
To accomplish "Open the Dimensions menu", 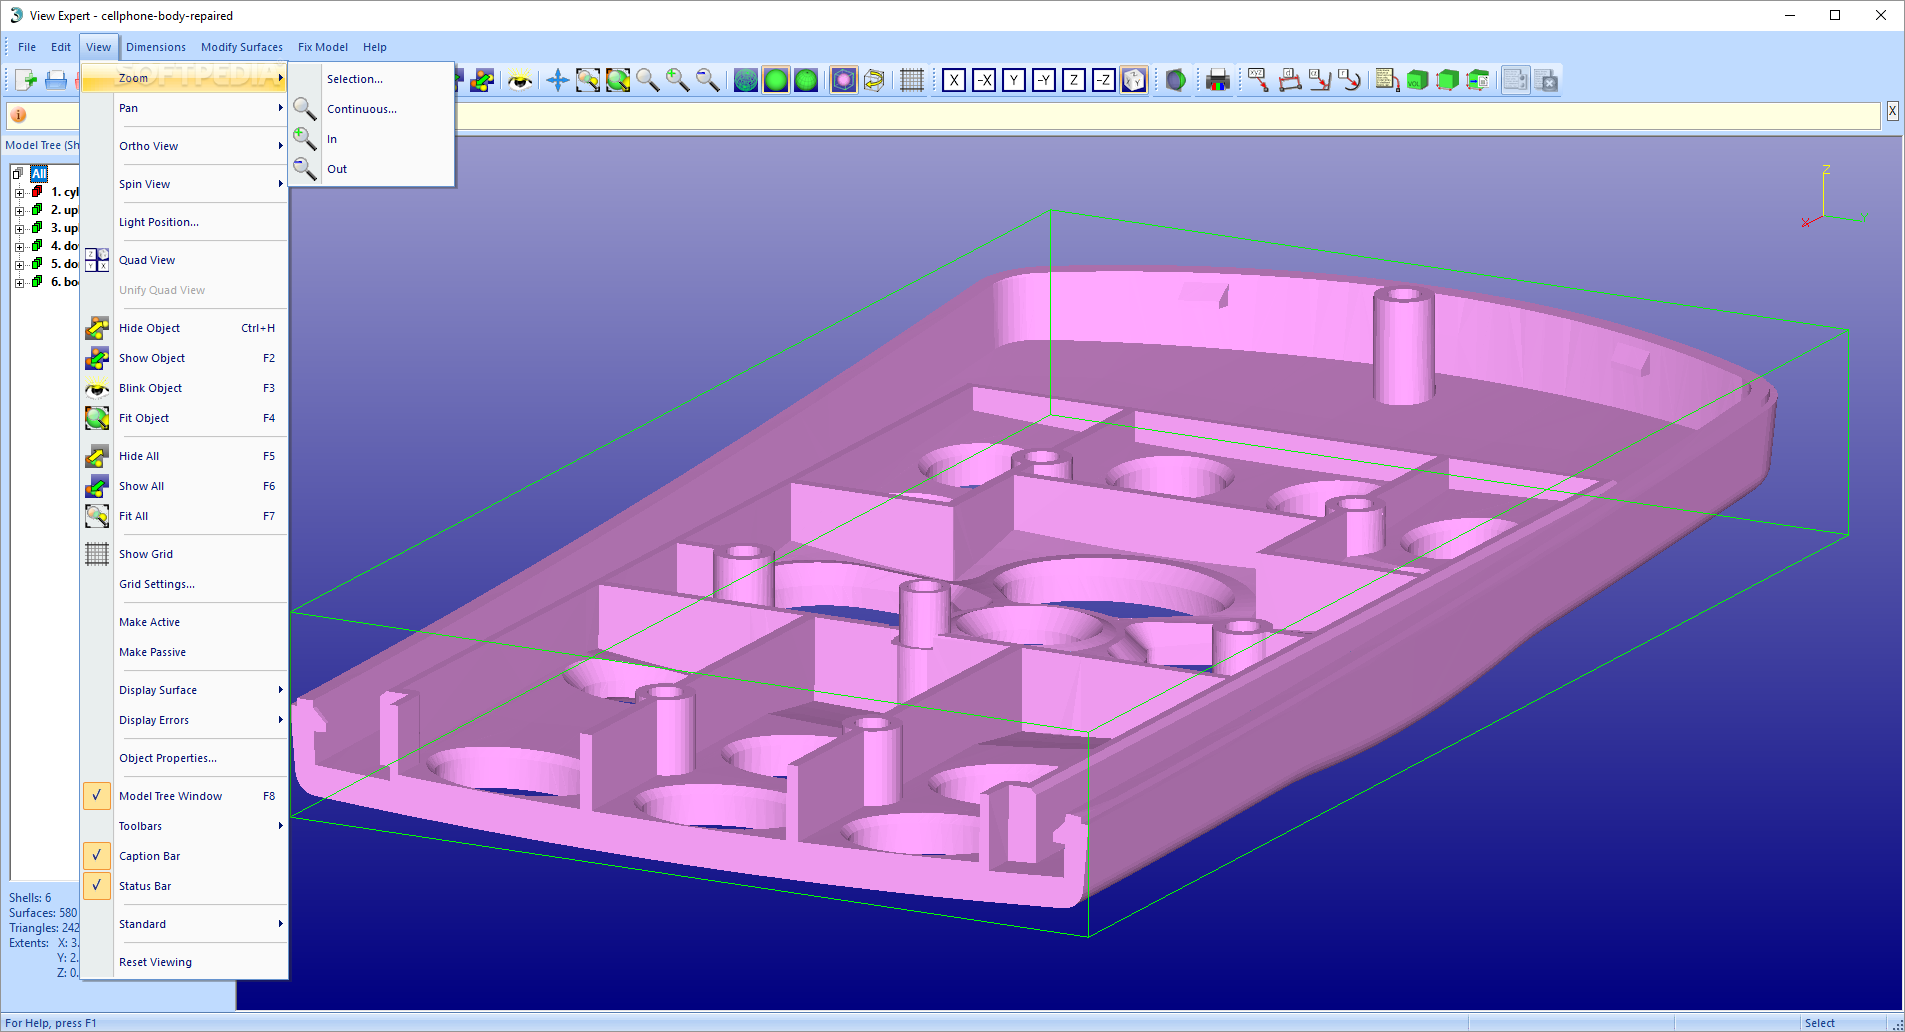I will pos(156,47).
